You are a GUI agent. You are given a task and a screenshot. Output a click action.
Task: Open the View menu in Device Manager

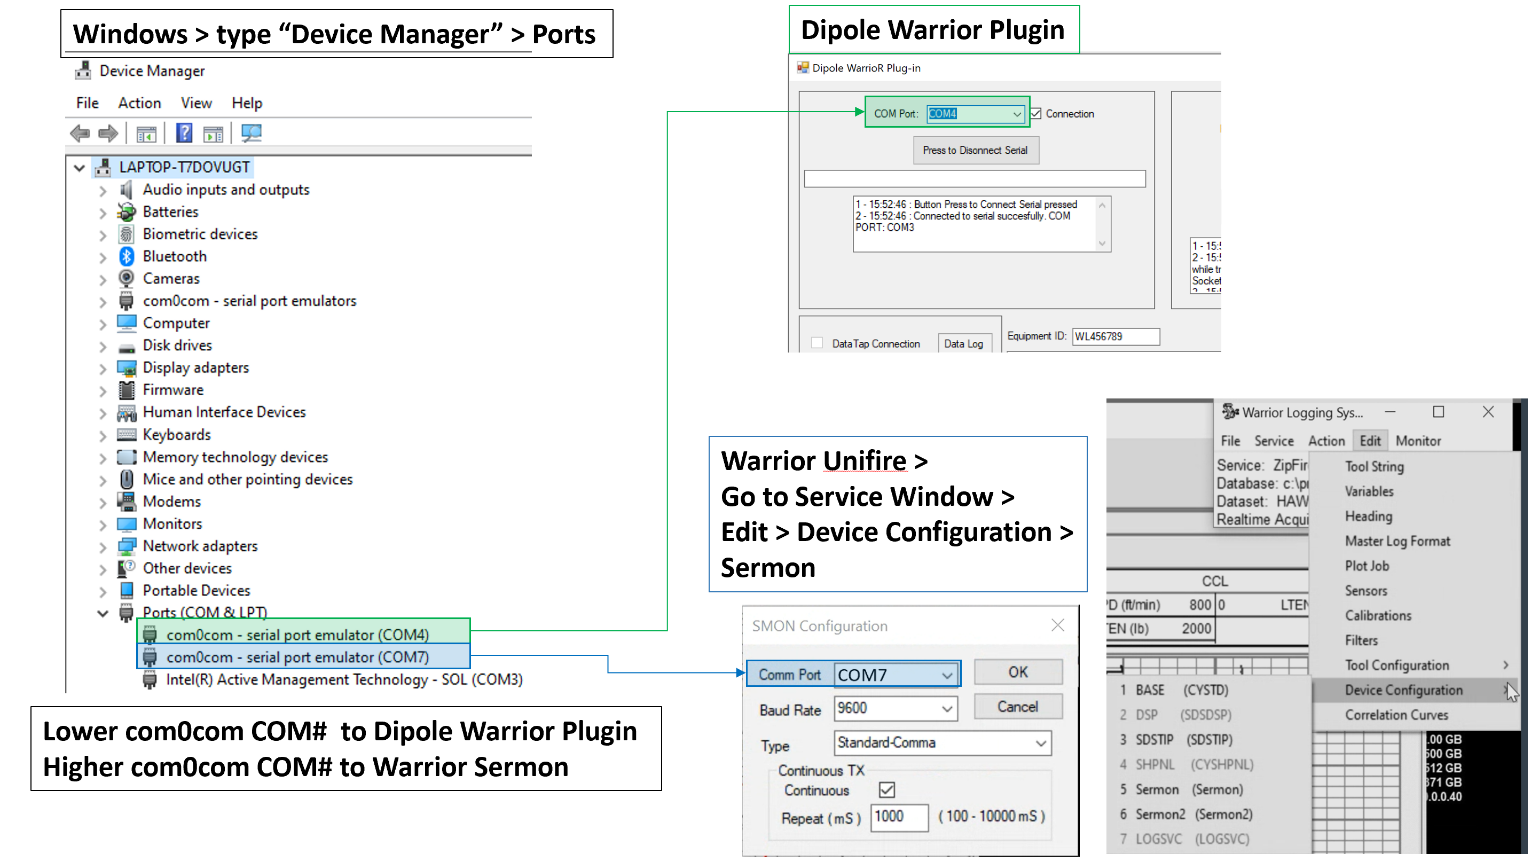(x=196, y=103)
